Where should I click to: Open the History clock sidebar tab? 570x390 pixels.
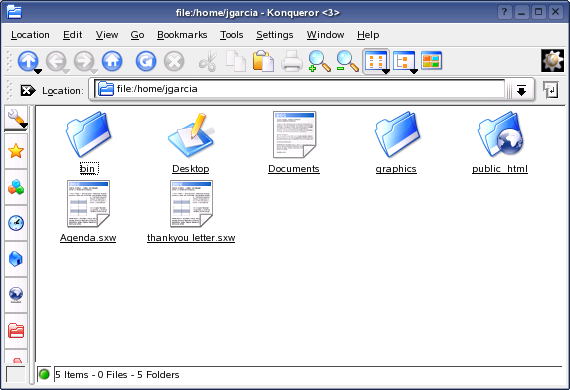(16, 223)
